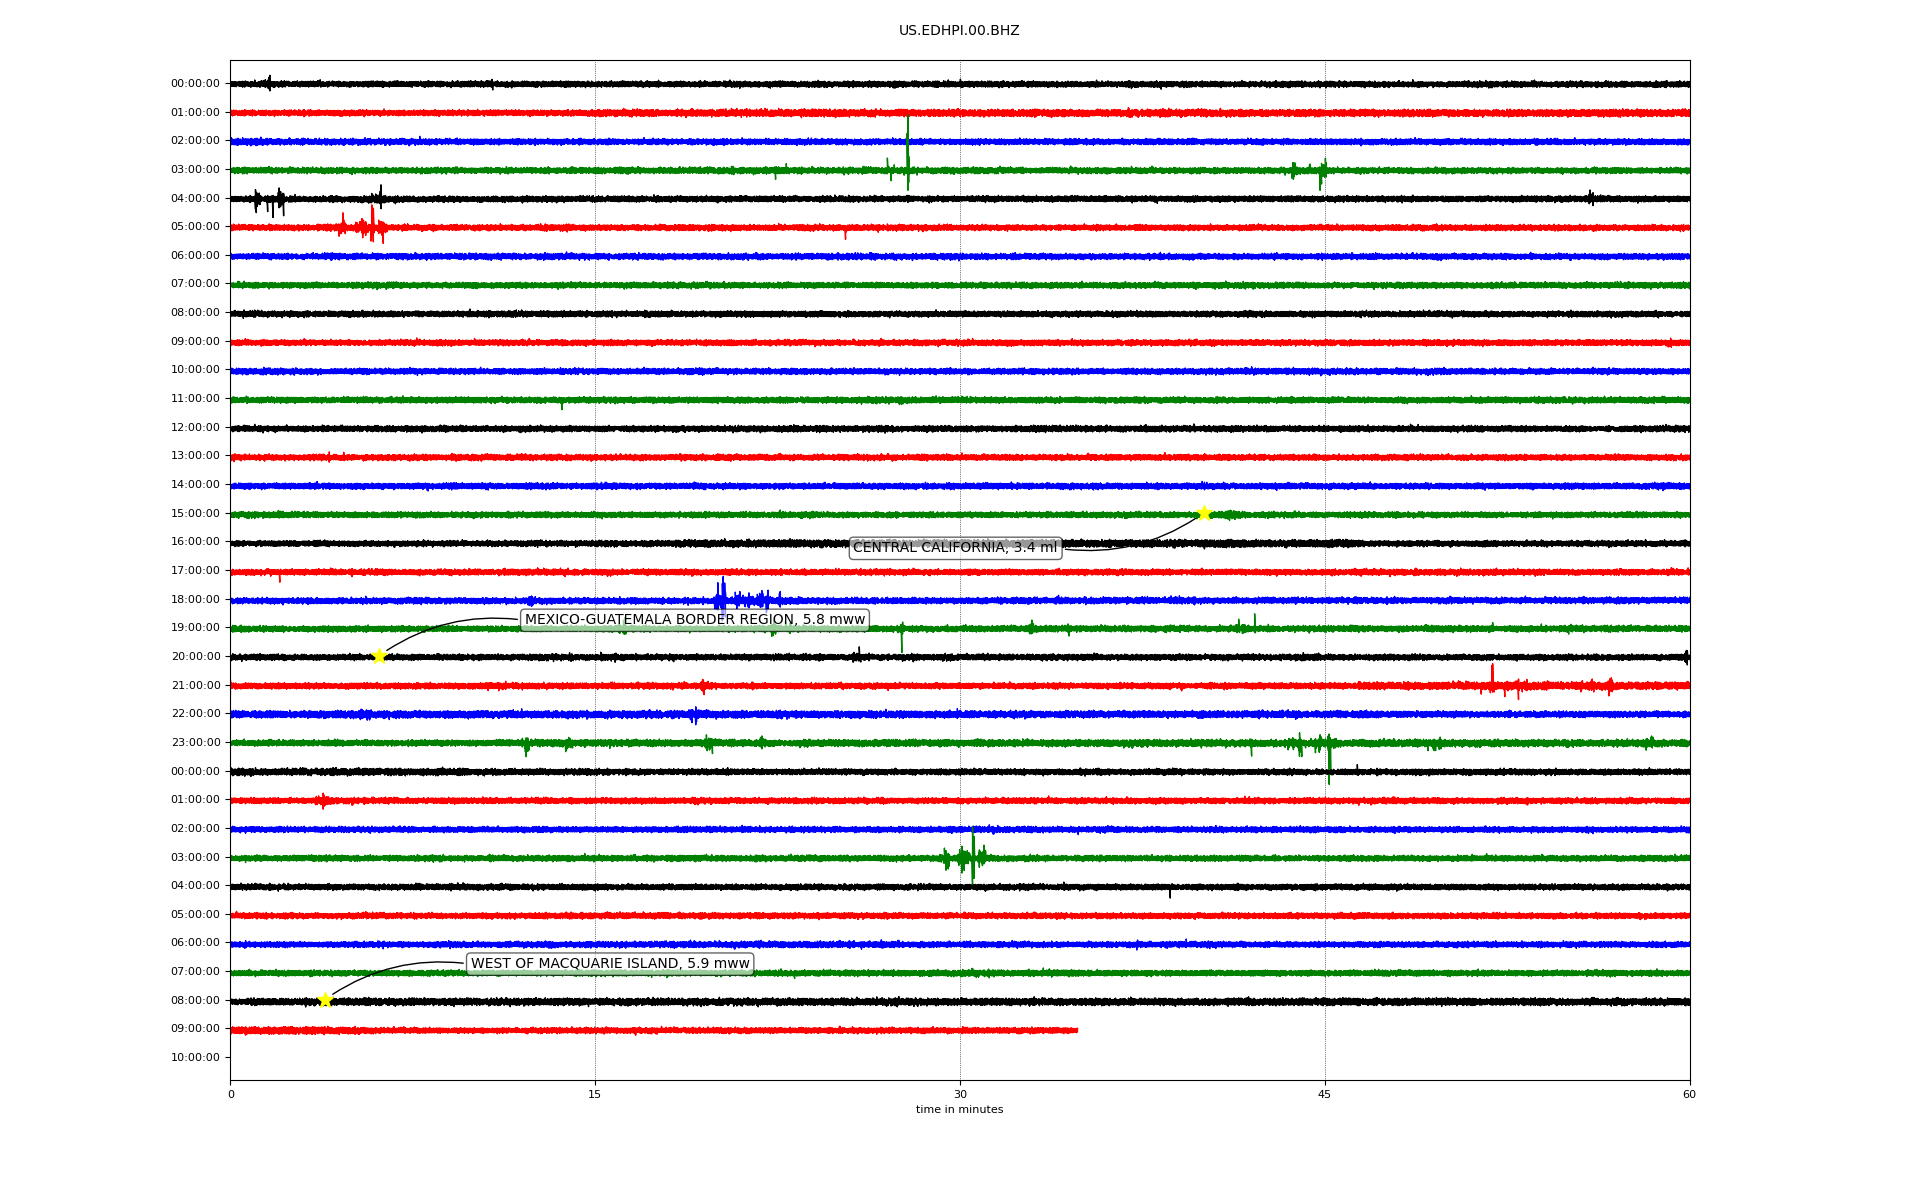Click the red burst on the 05:00:00 trace
Image resolution: width=1920 pixels, height=1200 pixels.
tap(371, 227)
